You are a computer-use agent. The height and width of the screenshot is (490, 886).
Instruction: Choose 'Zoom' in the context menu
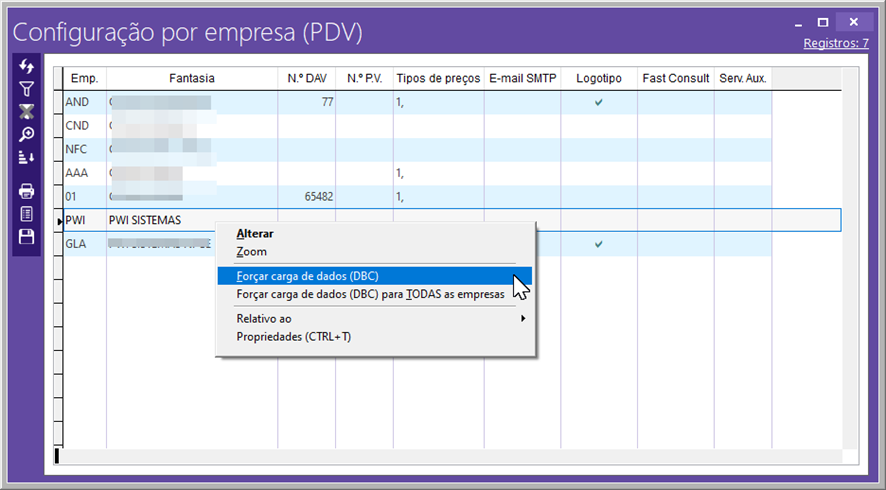(252, 252)
